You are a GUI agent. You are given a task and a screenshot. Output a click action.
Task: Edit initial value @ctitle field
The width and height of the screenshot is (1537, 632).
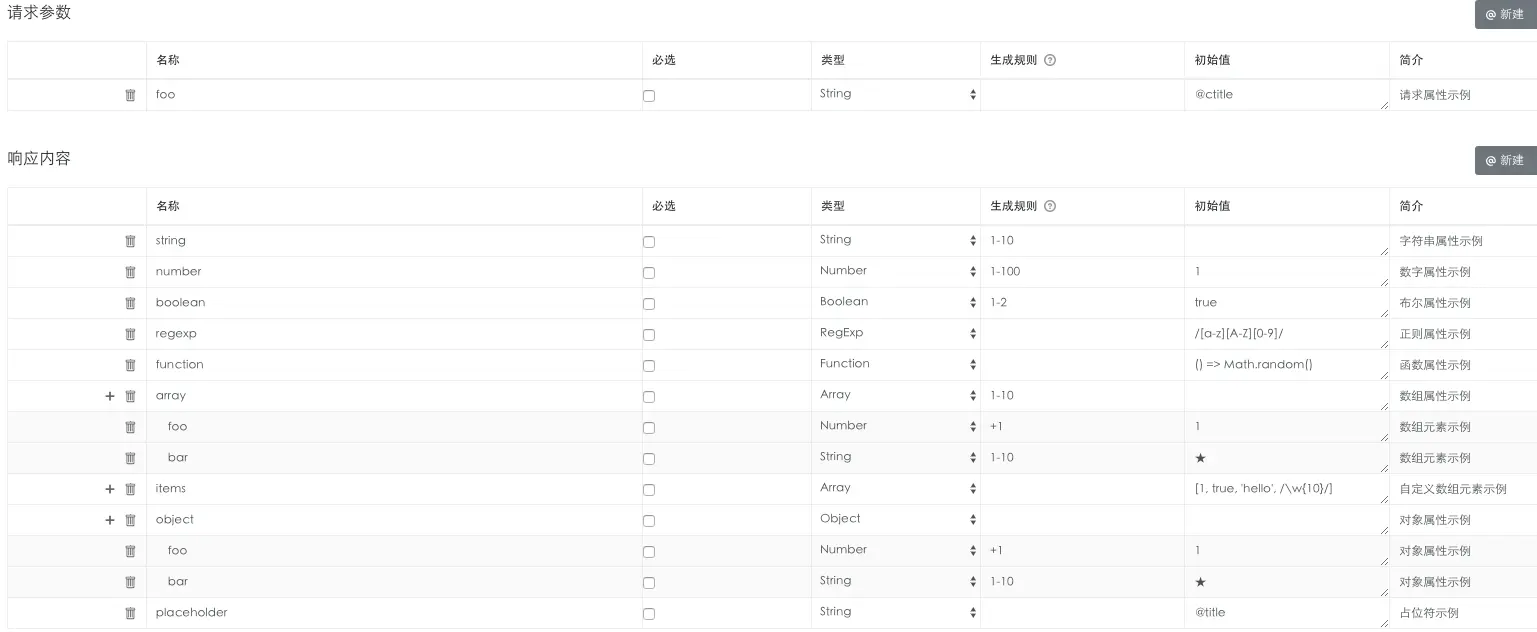pos(1286,95)
